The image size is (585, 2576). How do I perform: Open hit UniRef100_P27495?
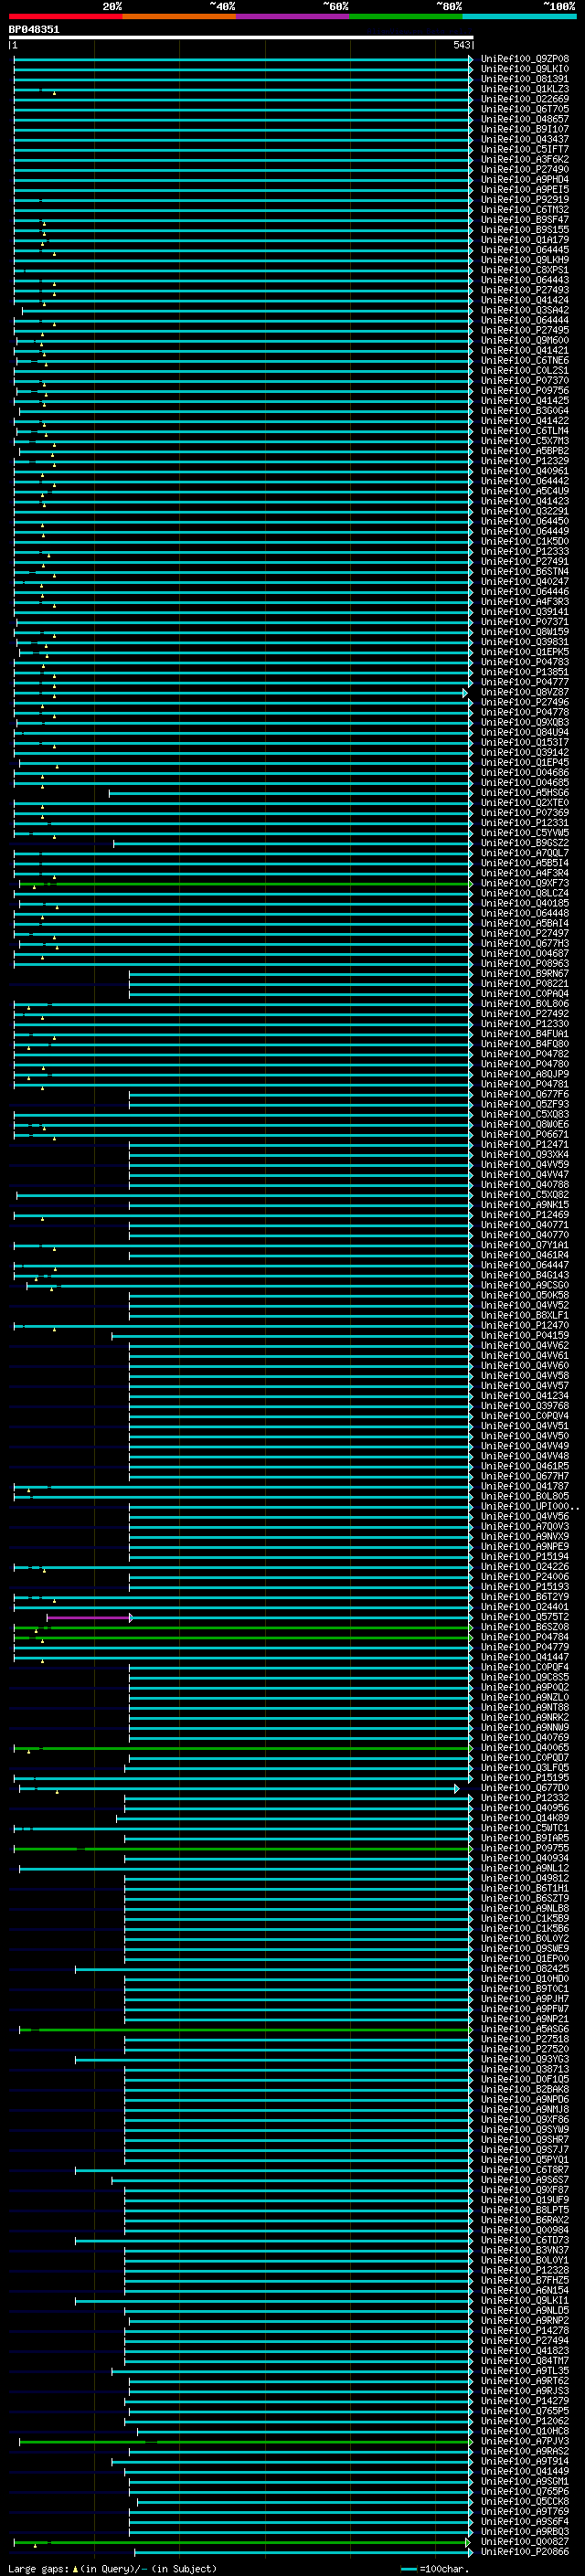coord(524,330)
